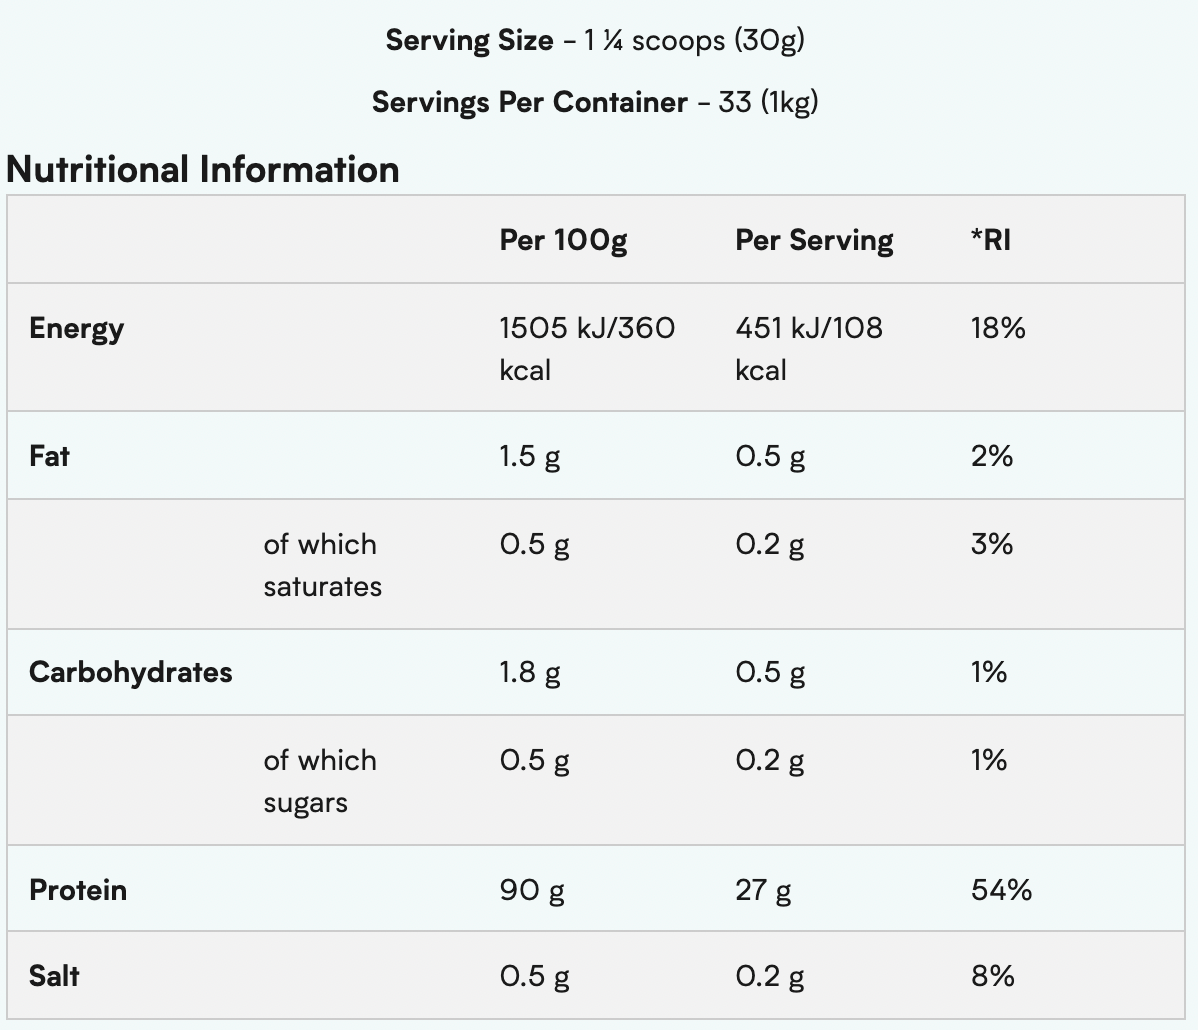Click the Per Serving column header

[814, 240]
